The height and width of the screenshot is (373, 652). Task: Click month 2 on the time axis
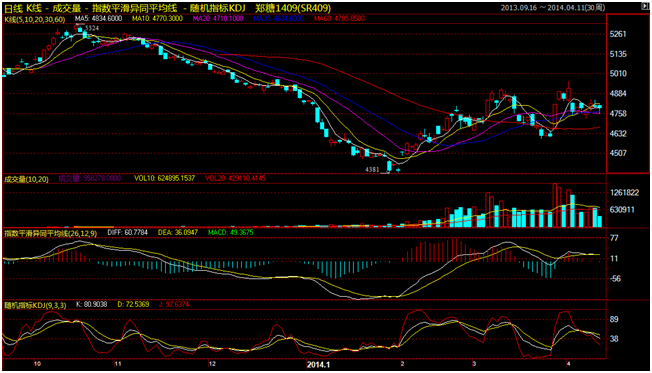[x=403, y=364]
